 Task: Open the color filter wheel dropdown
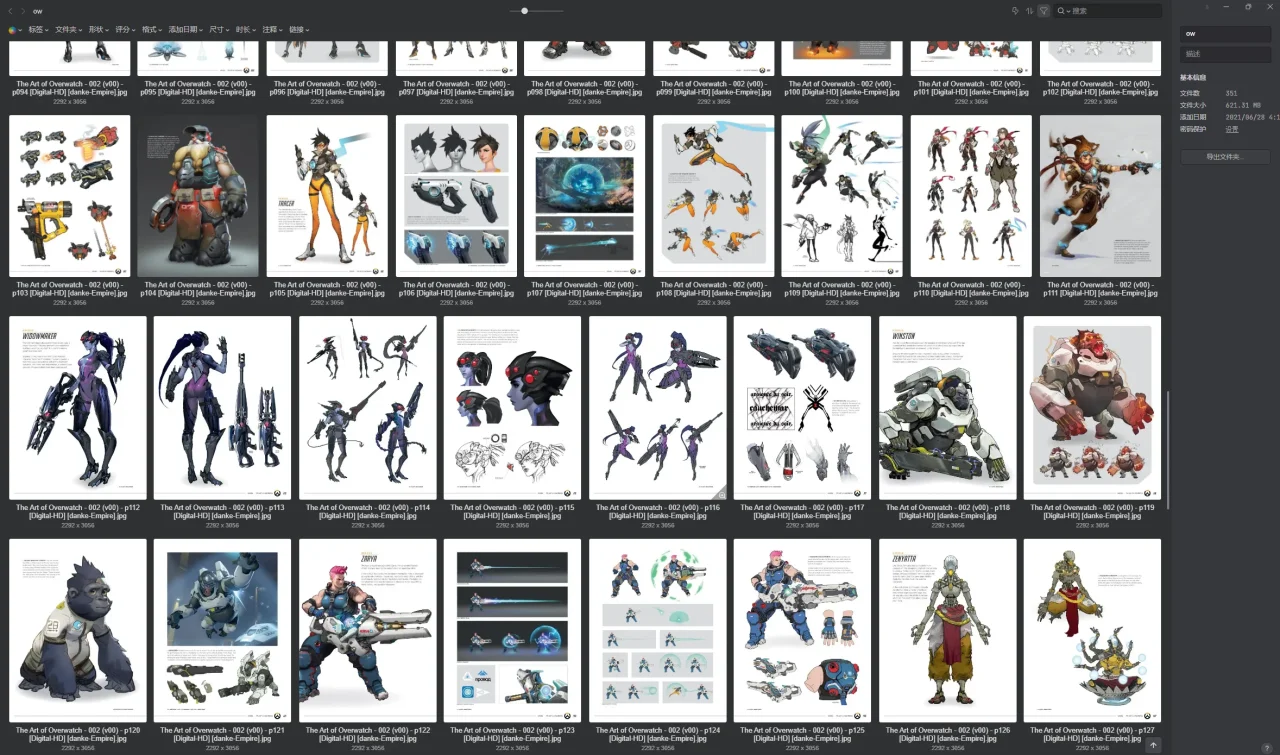(x=14, y=30)
